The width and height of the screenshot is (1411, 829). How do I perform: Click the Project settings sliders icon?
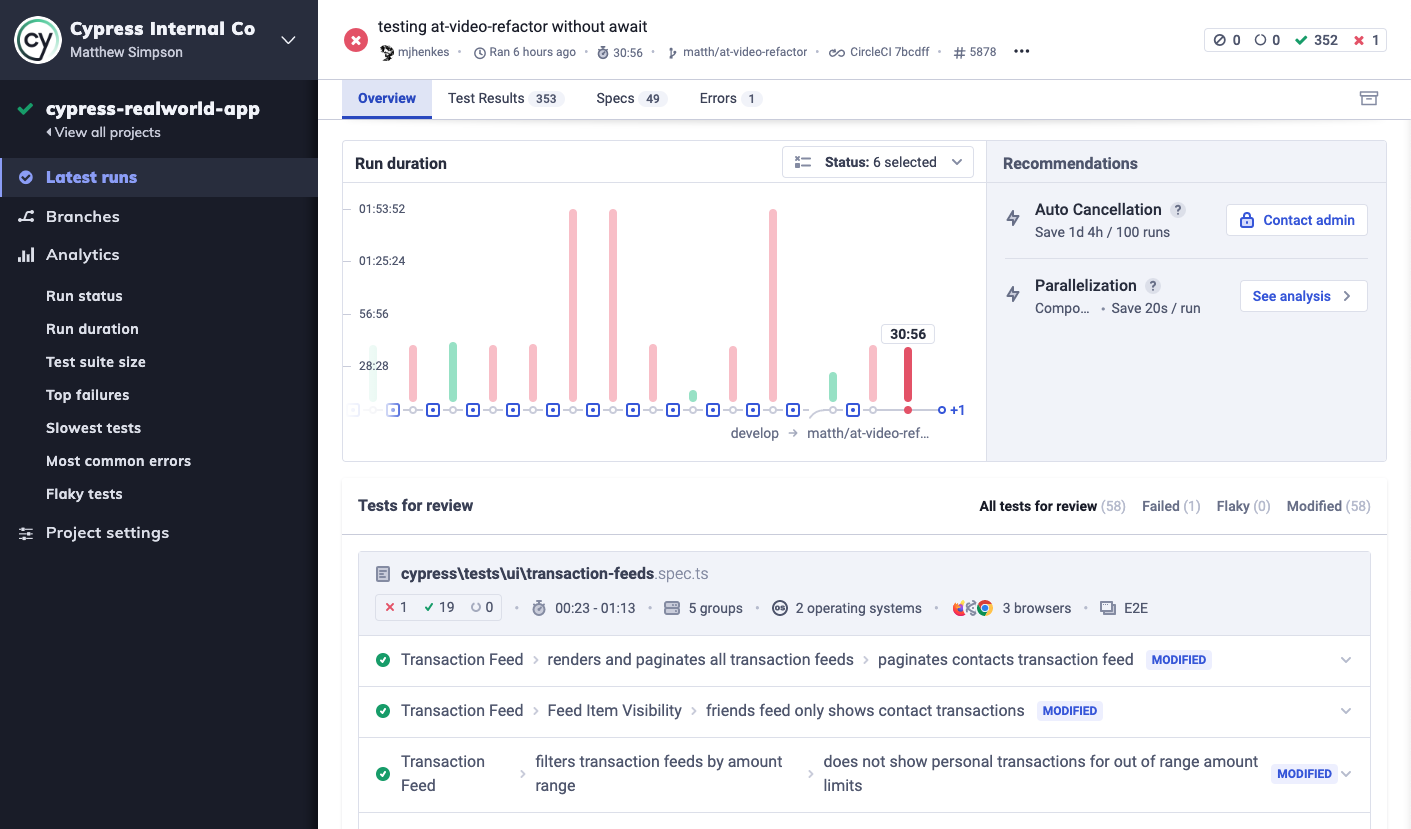click(26, 533)
